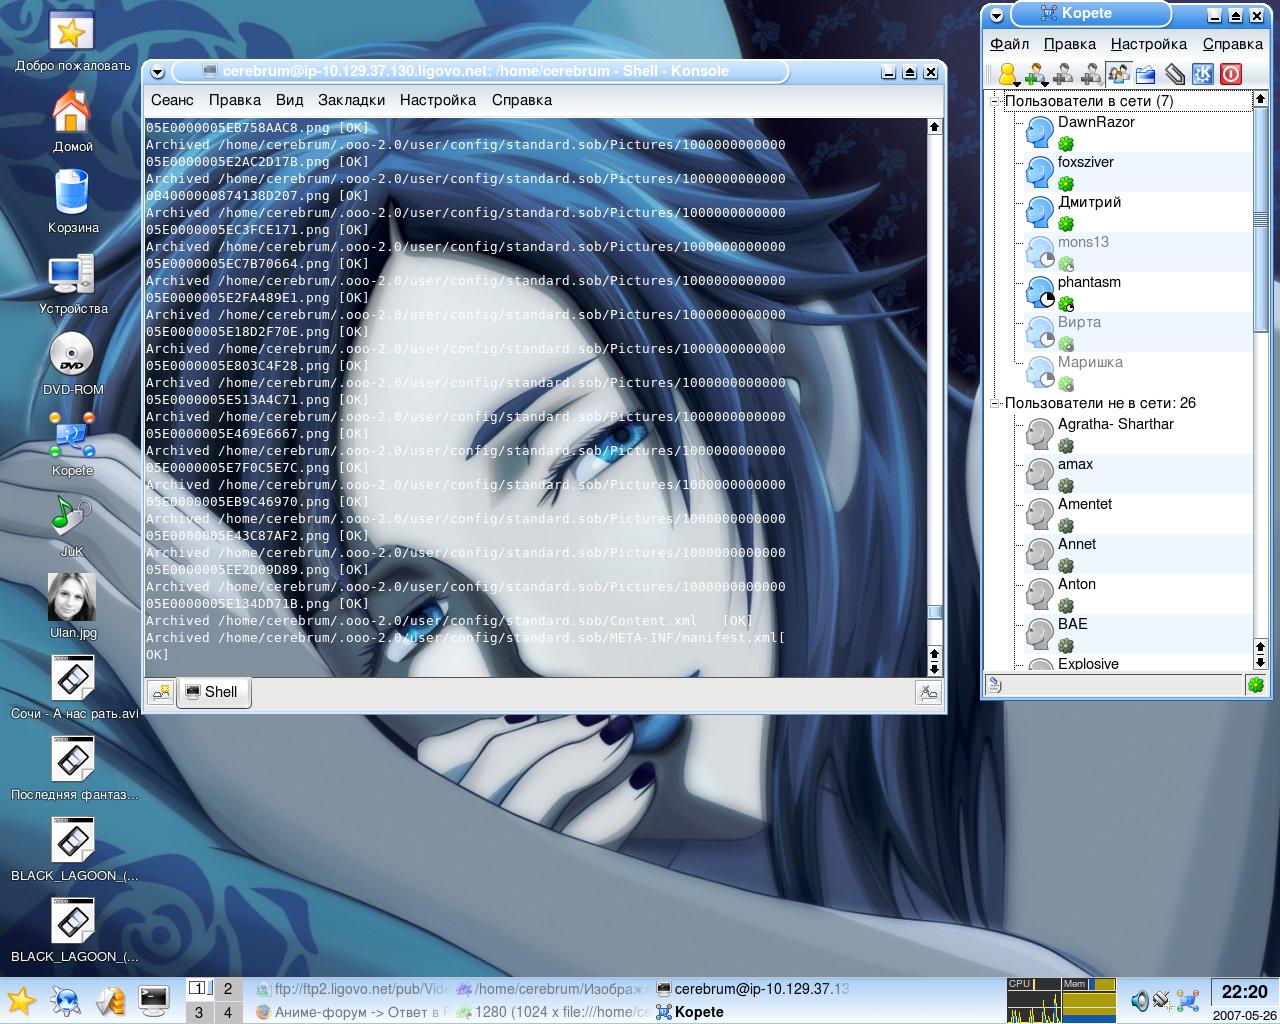Open the Сеанс menu in Konsole
The image size is (1280, 1024).
[172, 100]
